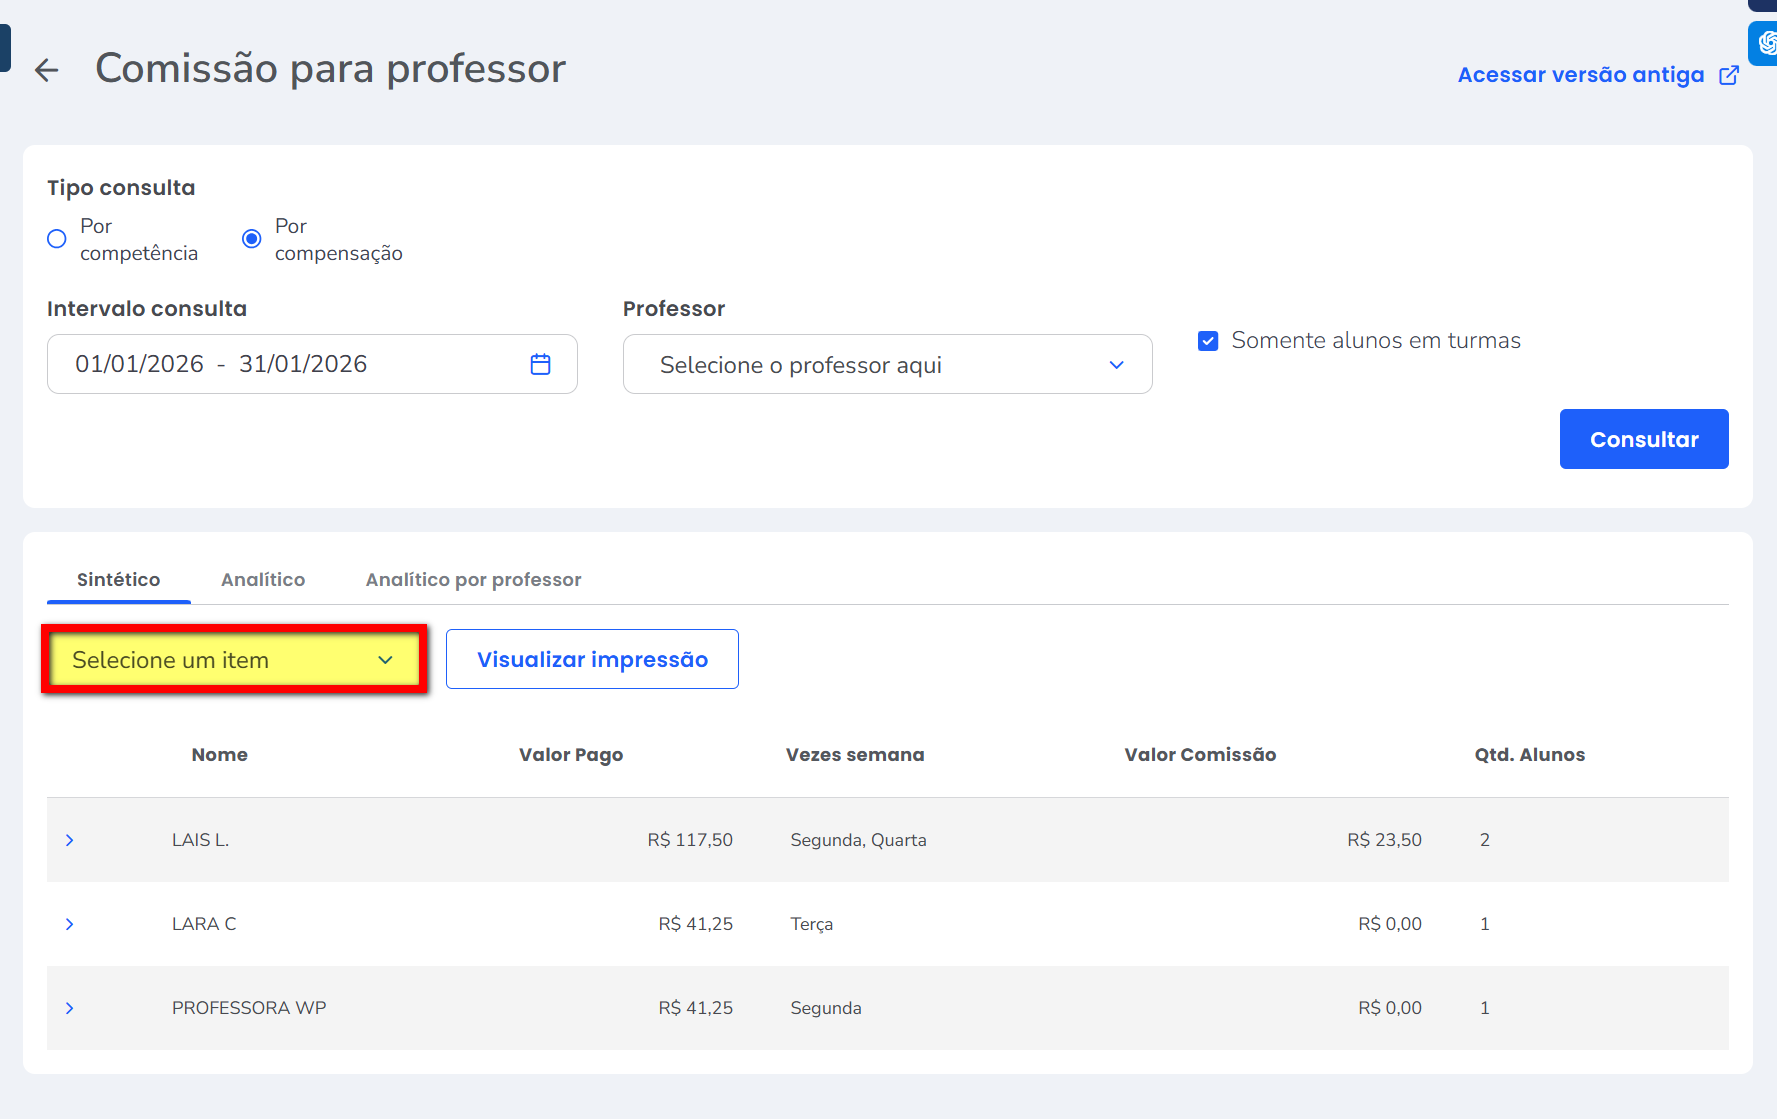Click the Visualizar impressão button
Viewport: 1777px width, 1119px height.
pos(592,660)
